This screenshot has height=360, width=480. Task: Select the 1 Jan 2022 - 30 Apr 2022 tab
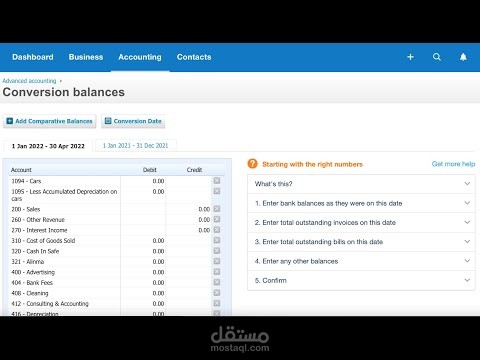48,146
